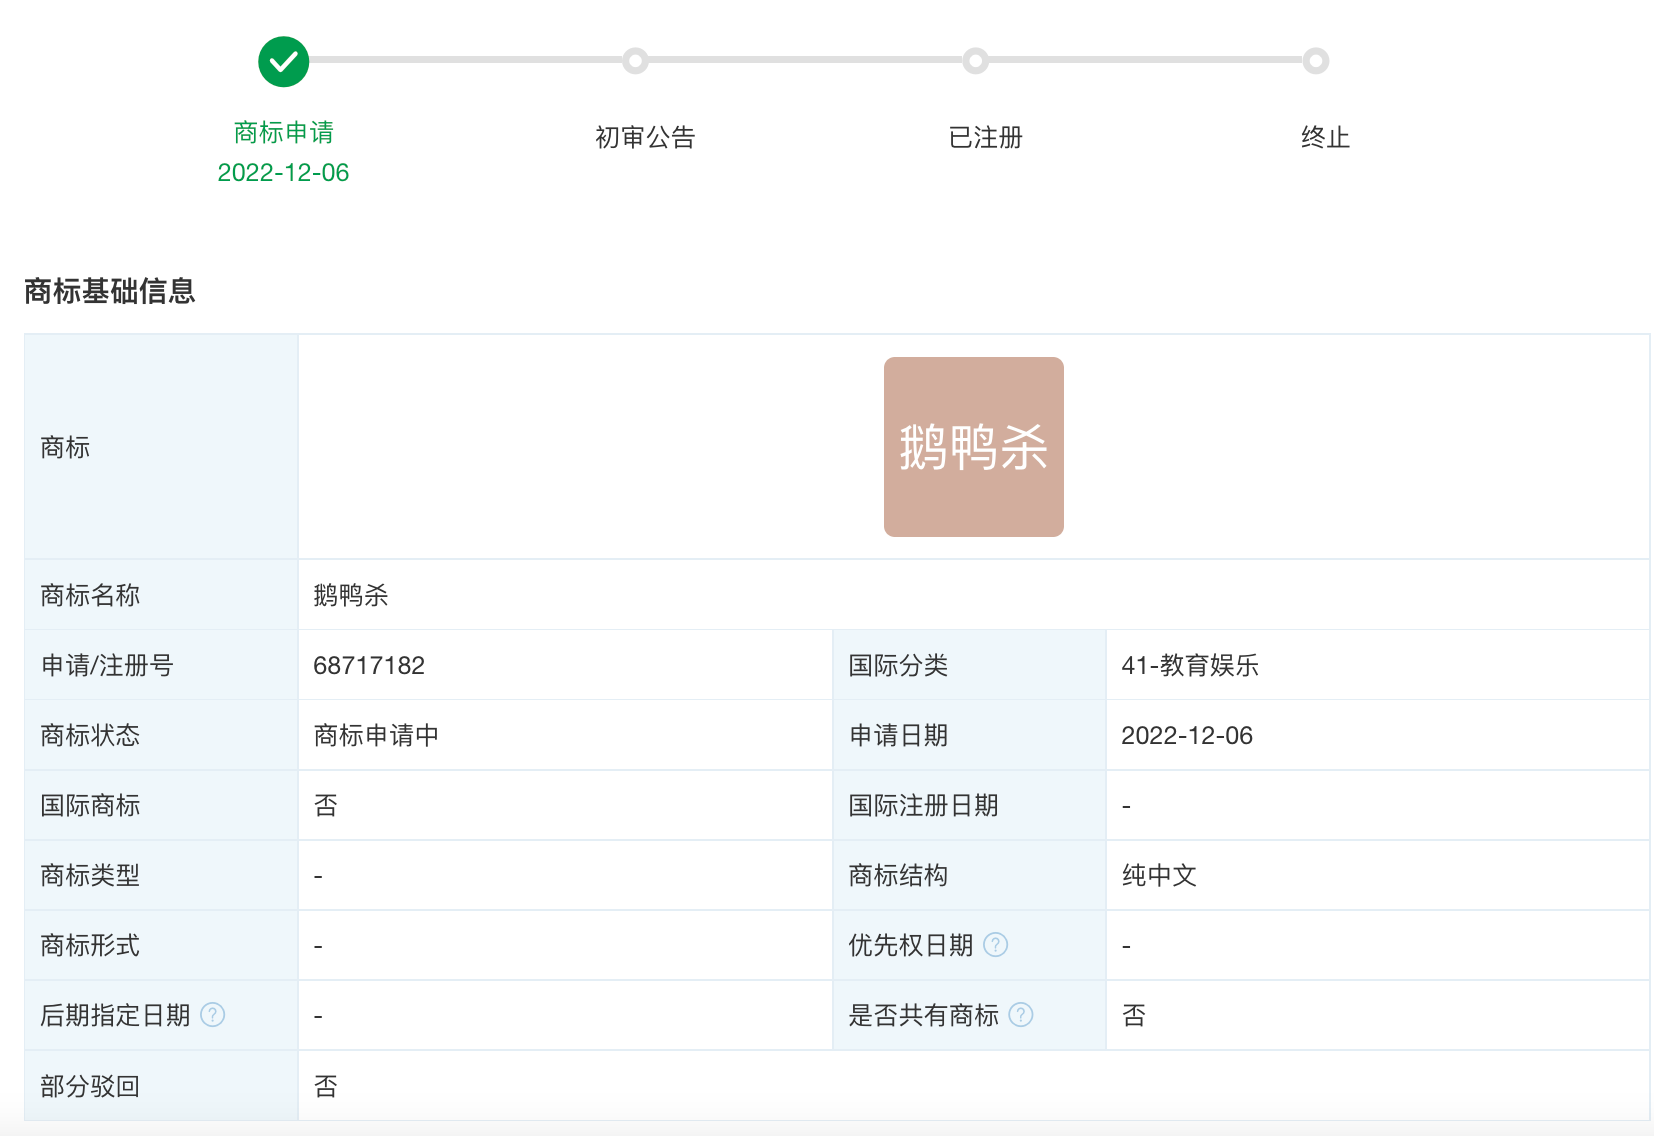Open the help icon next to 优先权日期
Screen dimensions: 1654x1136
click(996, 945)
